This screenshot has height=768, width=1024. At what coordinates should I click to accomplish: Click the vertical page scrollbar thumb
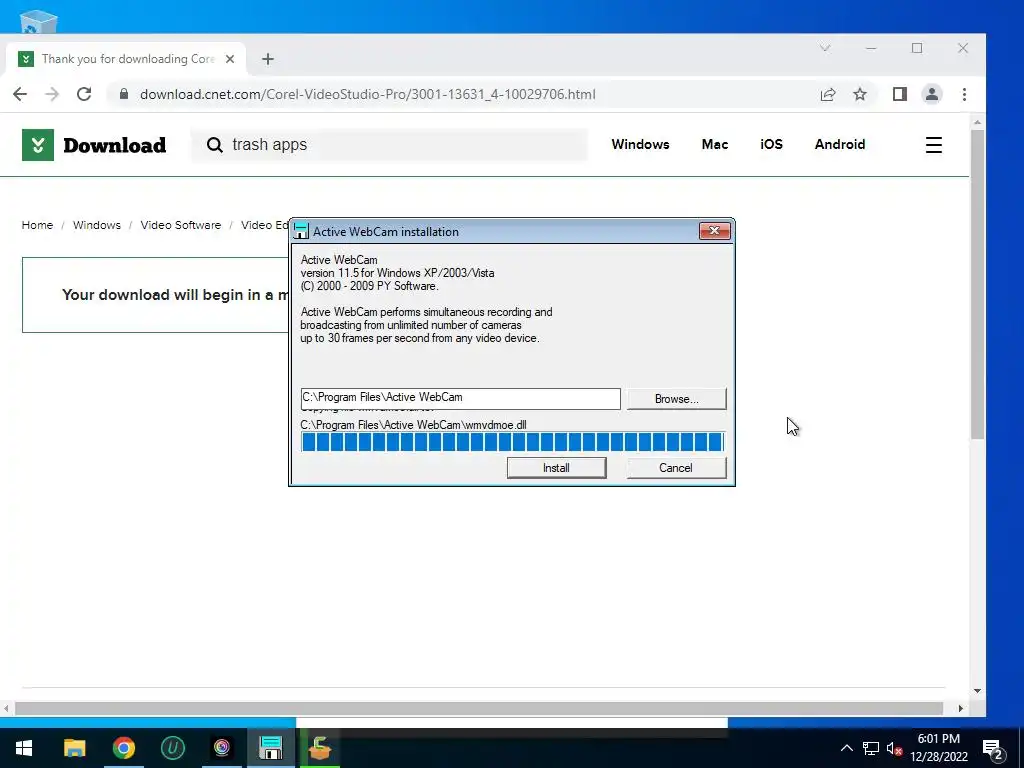pos(977,284)
